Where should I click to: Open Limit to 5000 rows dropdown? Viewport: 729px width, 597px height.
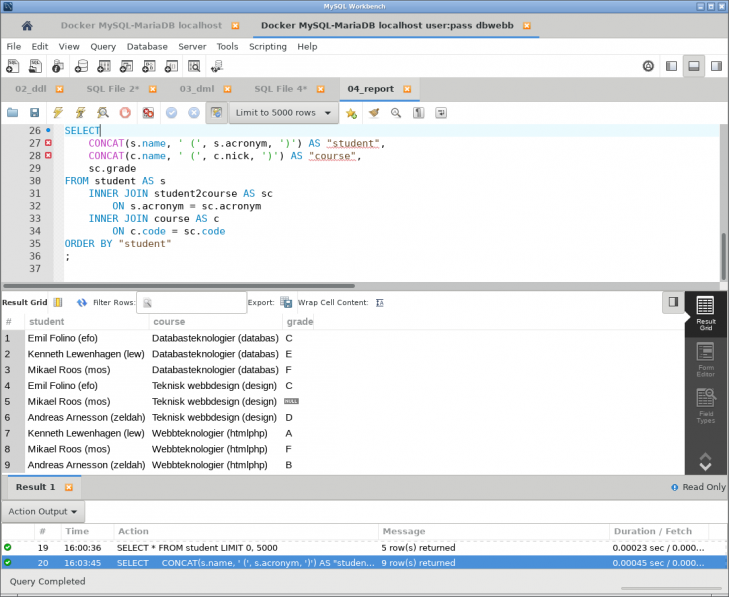pos(284,113)
